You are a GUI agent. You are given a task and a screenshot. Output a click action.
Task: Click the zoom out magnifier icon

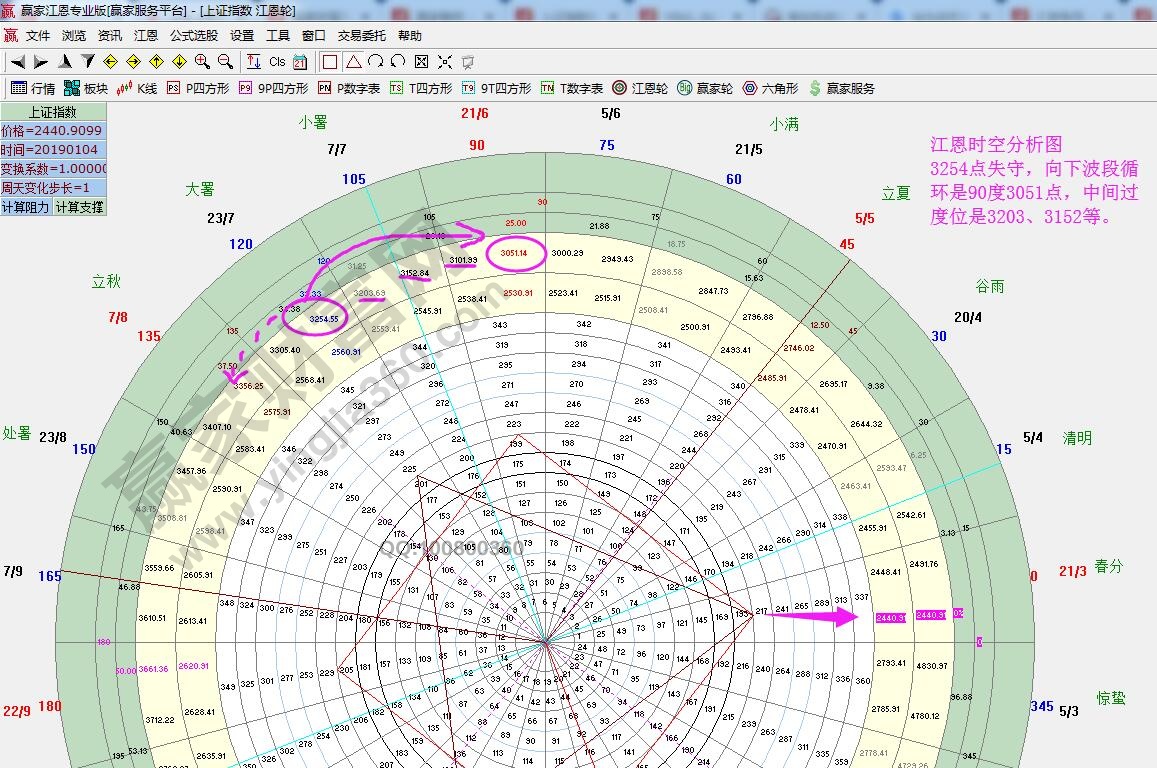(x=225, y=62)
